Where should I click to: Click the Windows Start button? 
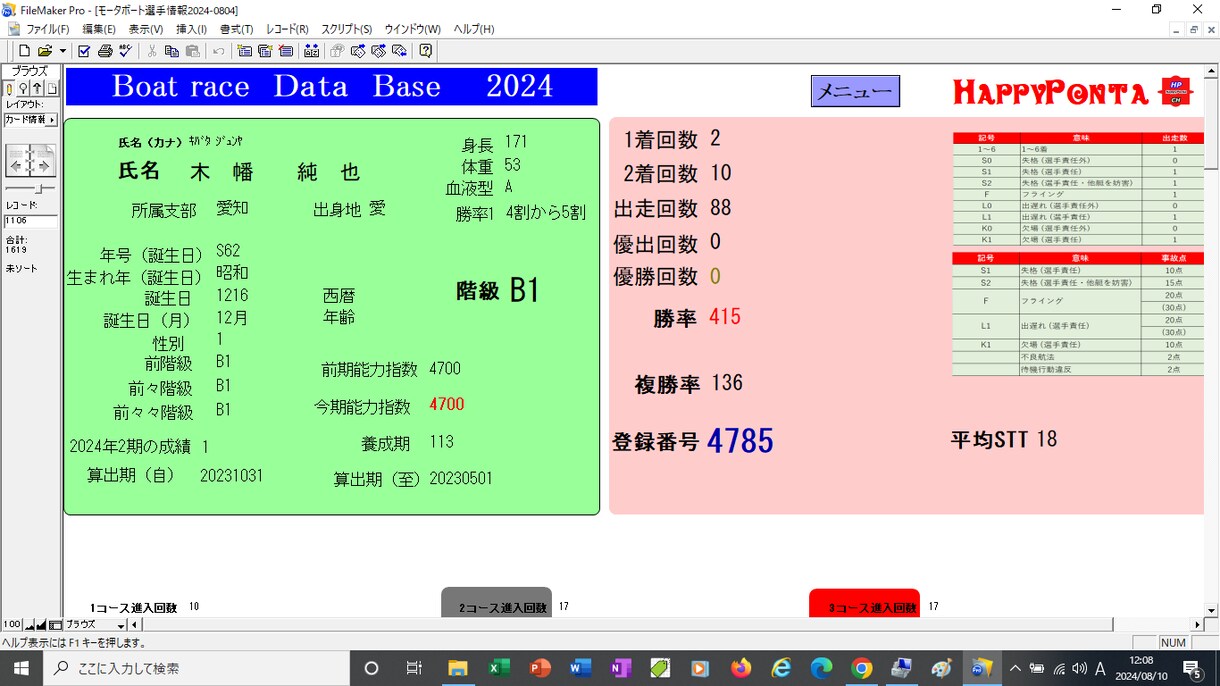20,668
